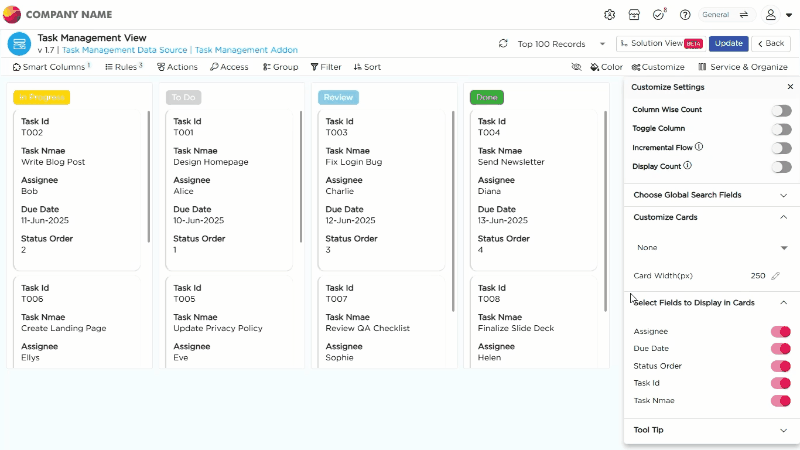The height and width of the screenshot is (450, 800).
Task: Click the hidden eye icon beside Color
Action: [x=576, y=67]
